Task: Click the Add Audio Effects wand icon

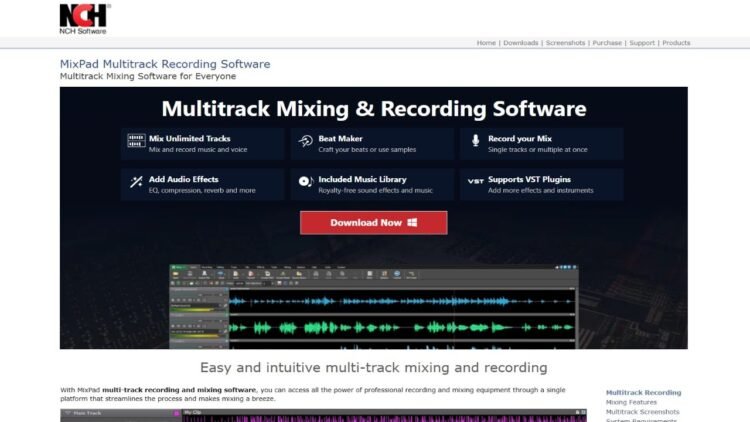Action: 136,182
